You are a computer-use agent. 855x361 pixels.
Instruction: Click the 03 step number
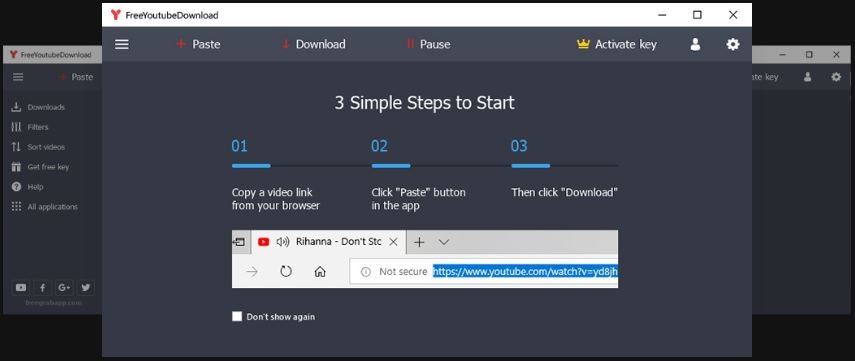click(x=519, y=146)
